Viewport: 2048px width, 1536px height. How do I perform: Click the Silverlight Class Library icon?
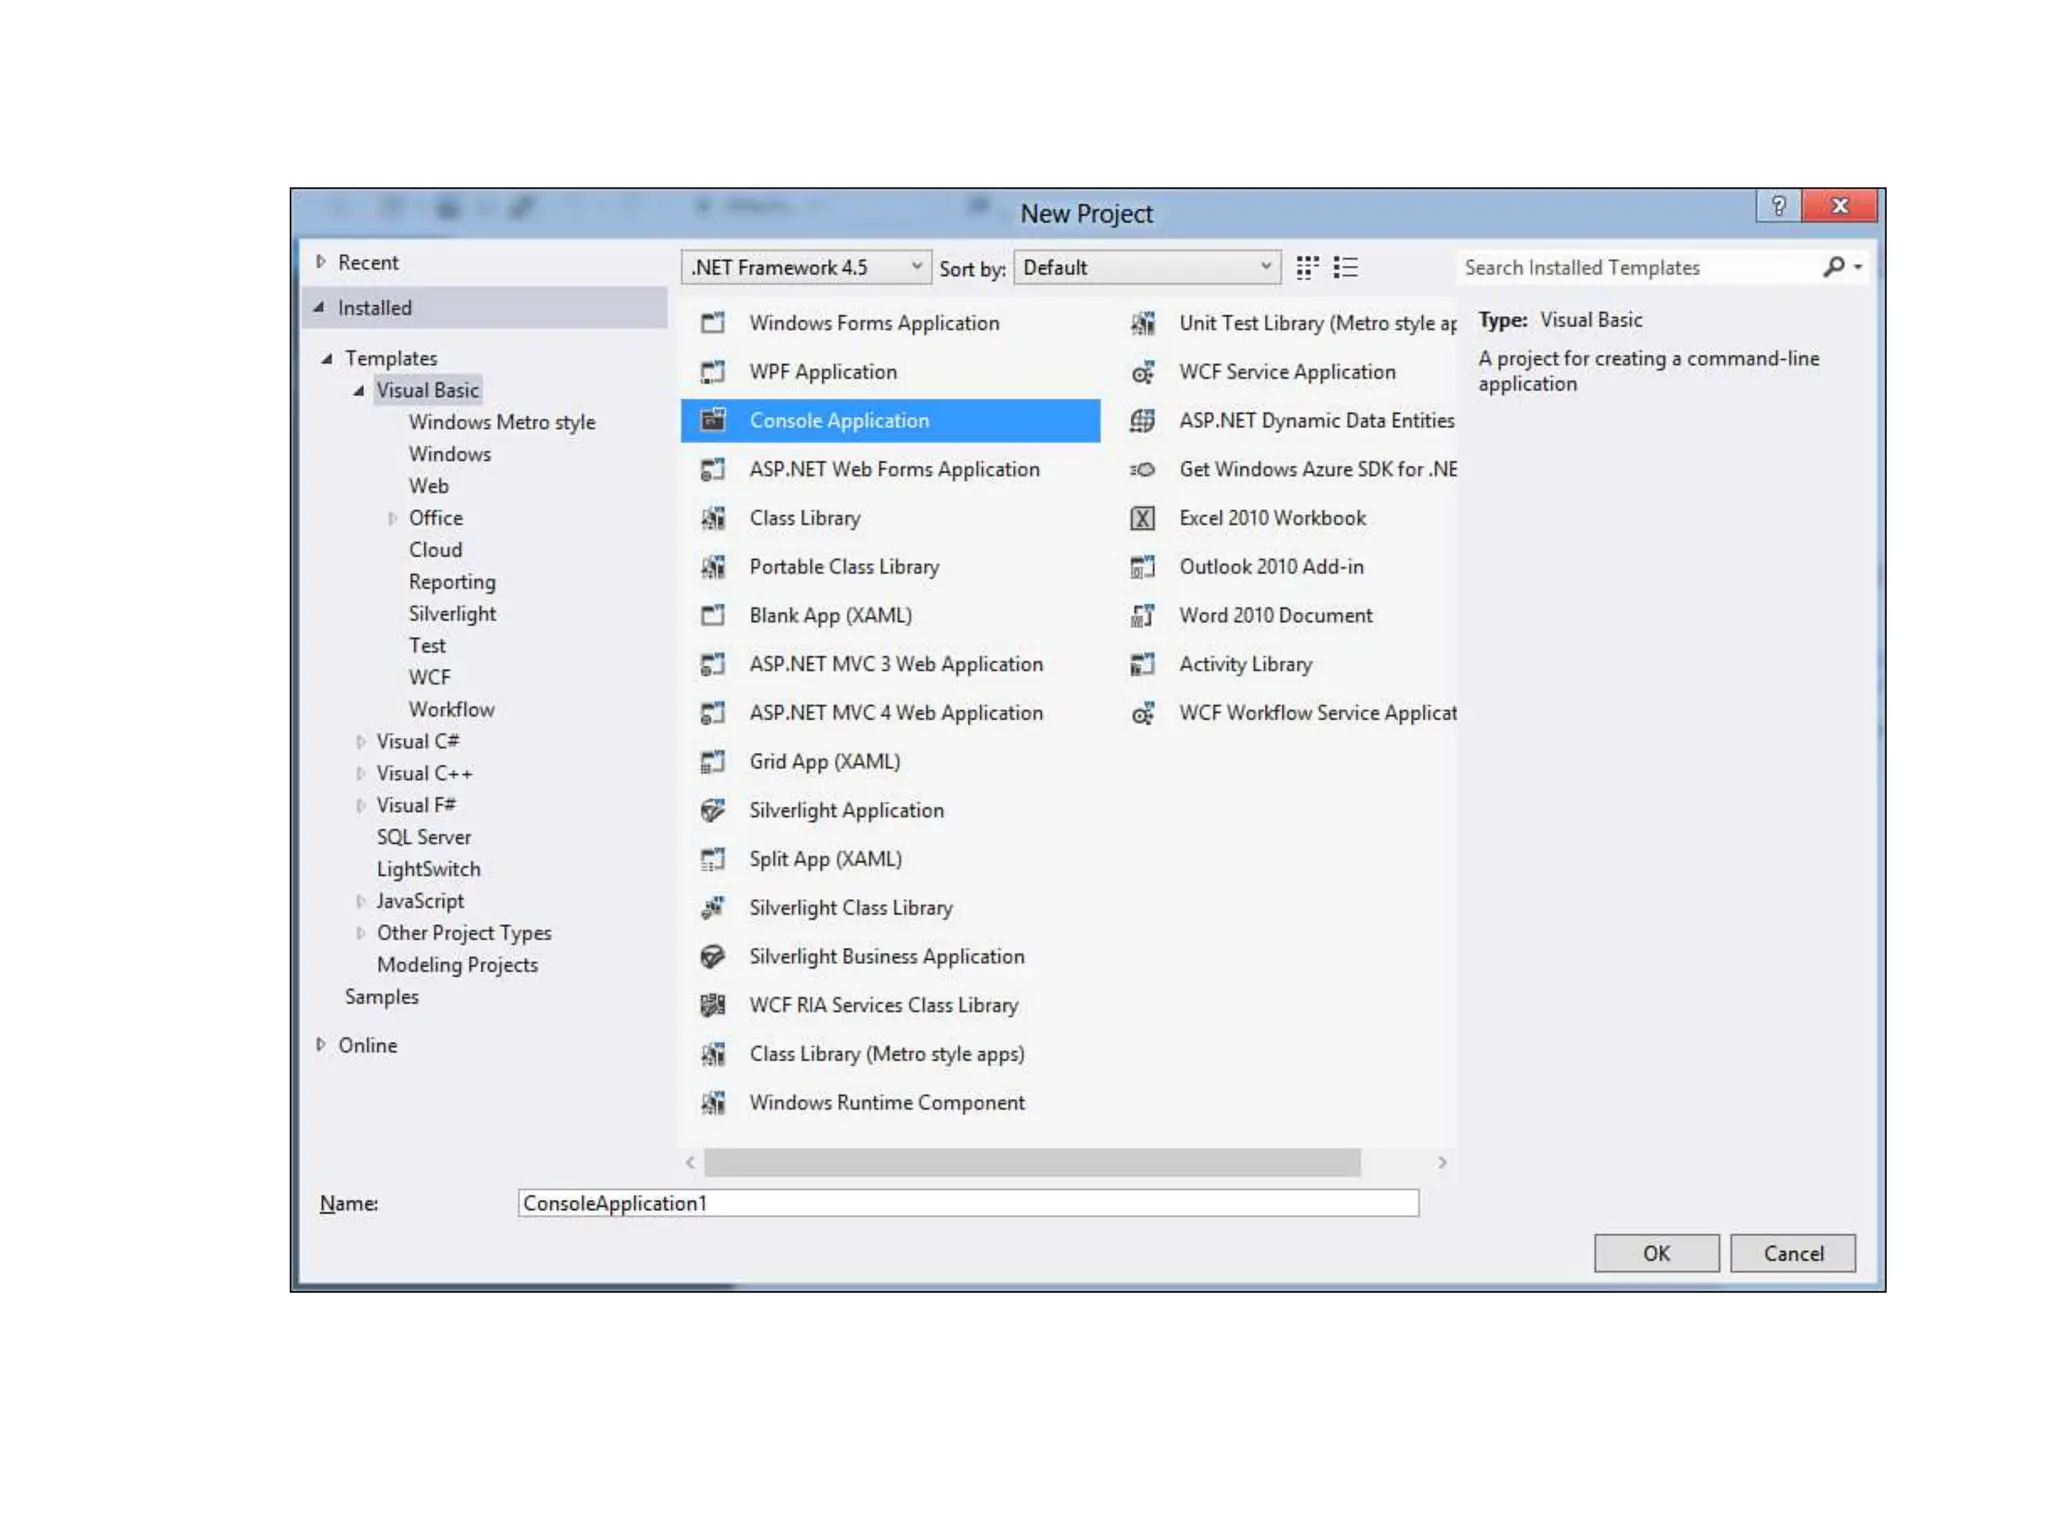click(x=712, y=908)
